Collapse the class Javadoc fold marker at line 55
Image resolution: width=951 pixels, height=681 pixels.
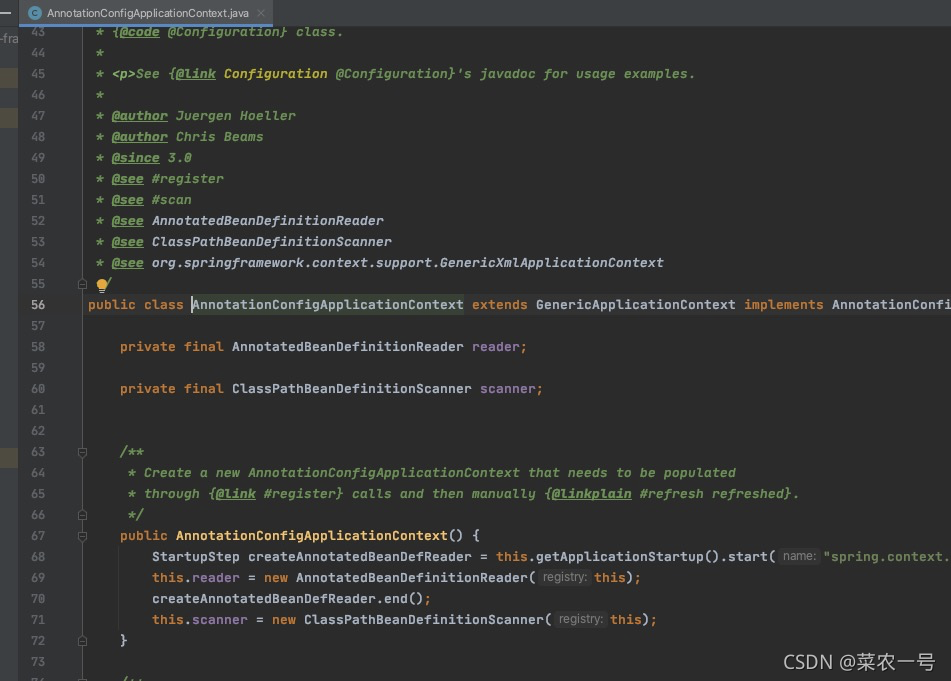click(82, 283)
